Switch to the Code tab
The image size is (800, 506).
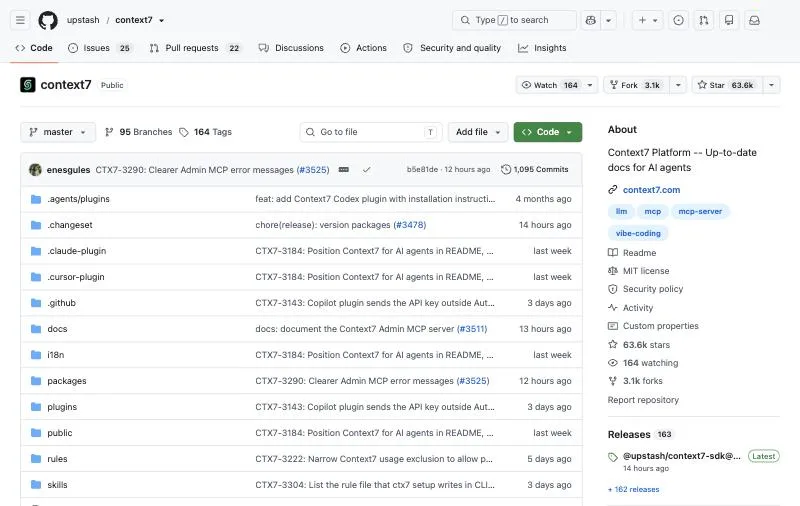(x=34, y=48)
